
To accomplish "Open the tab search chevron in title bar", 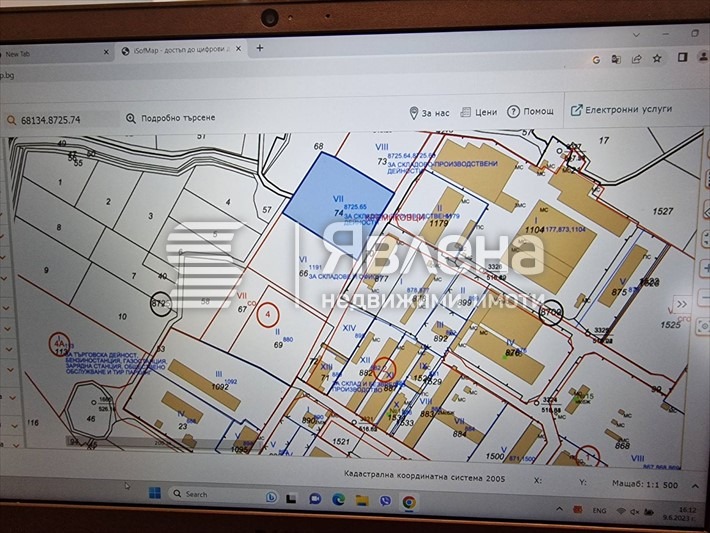I will [636, 35].
